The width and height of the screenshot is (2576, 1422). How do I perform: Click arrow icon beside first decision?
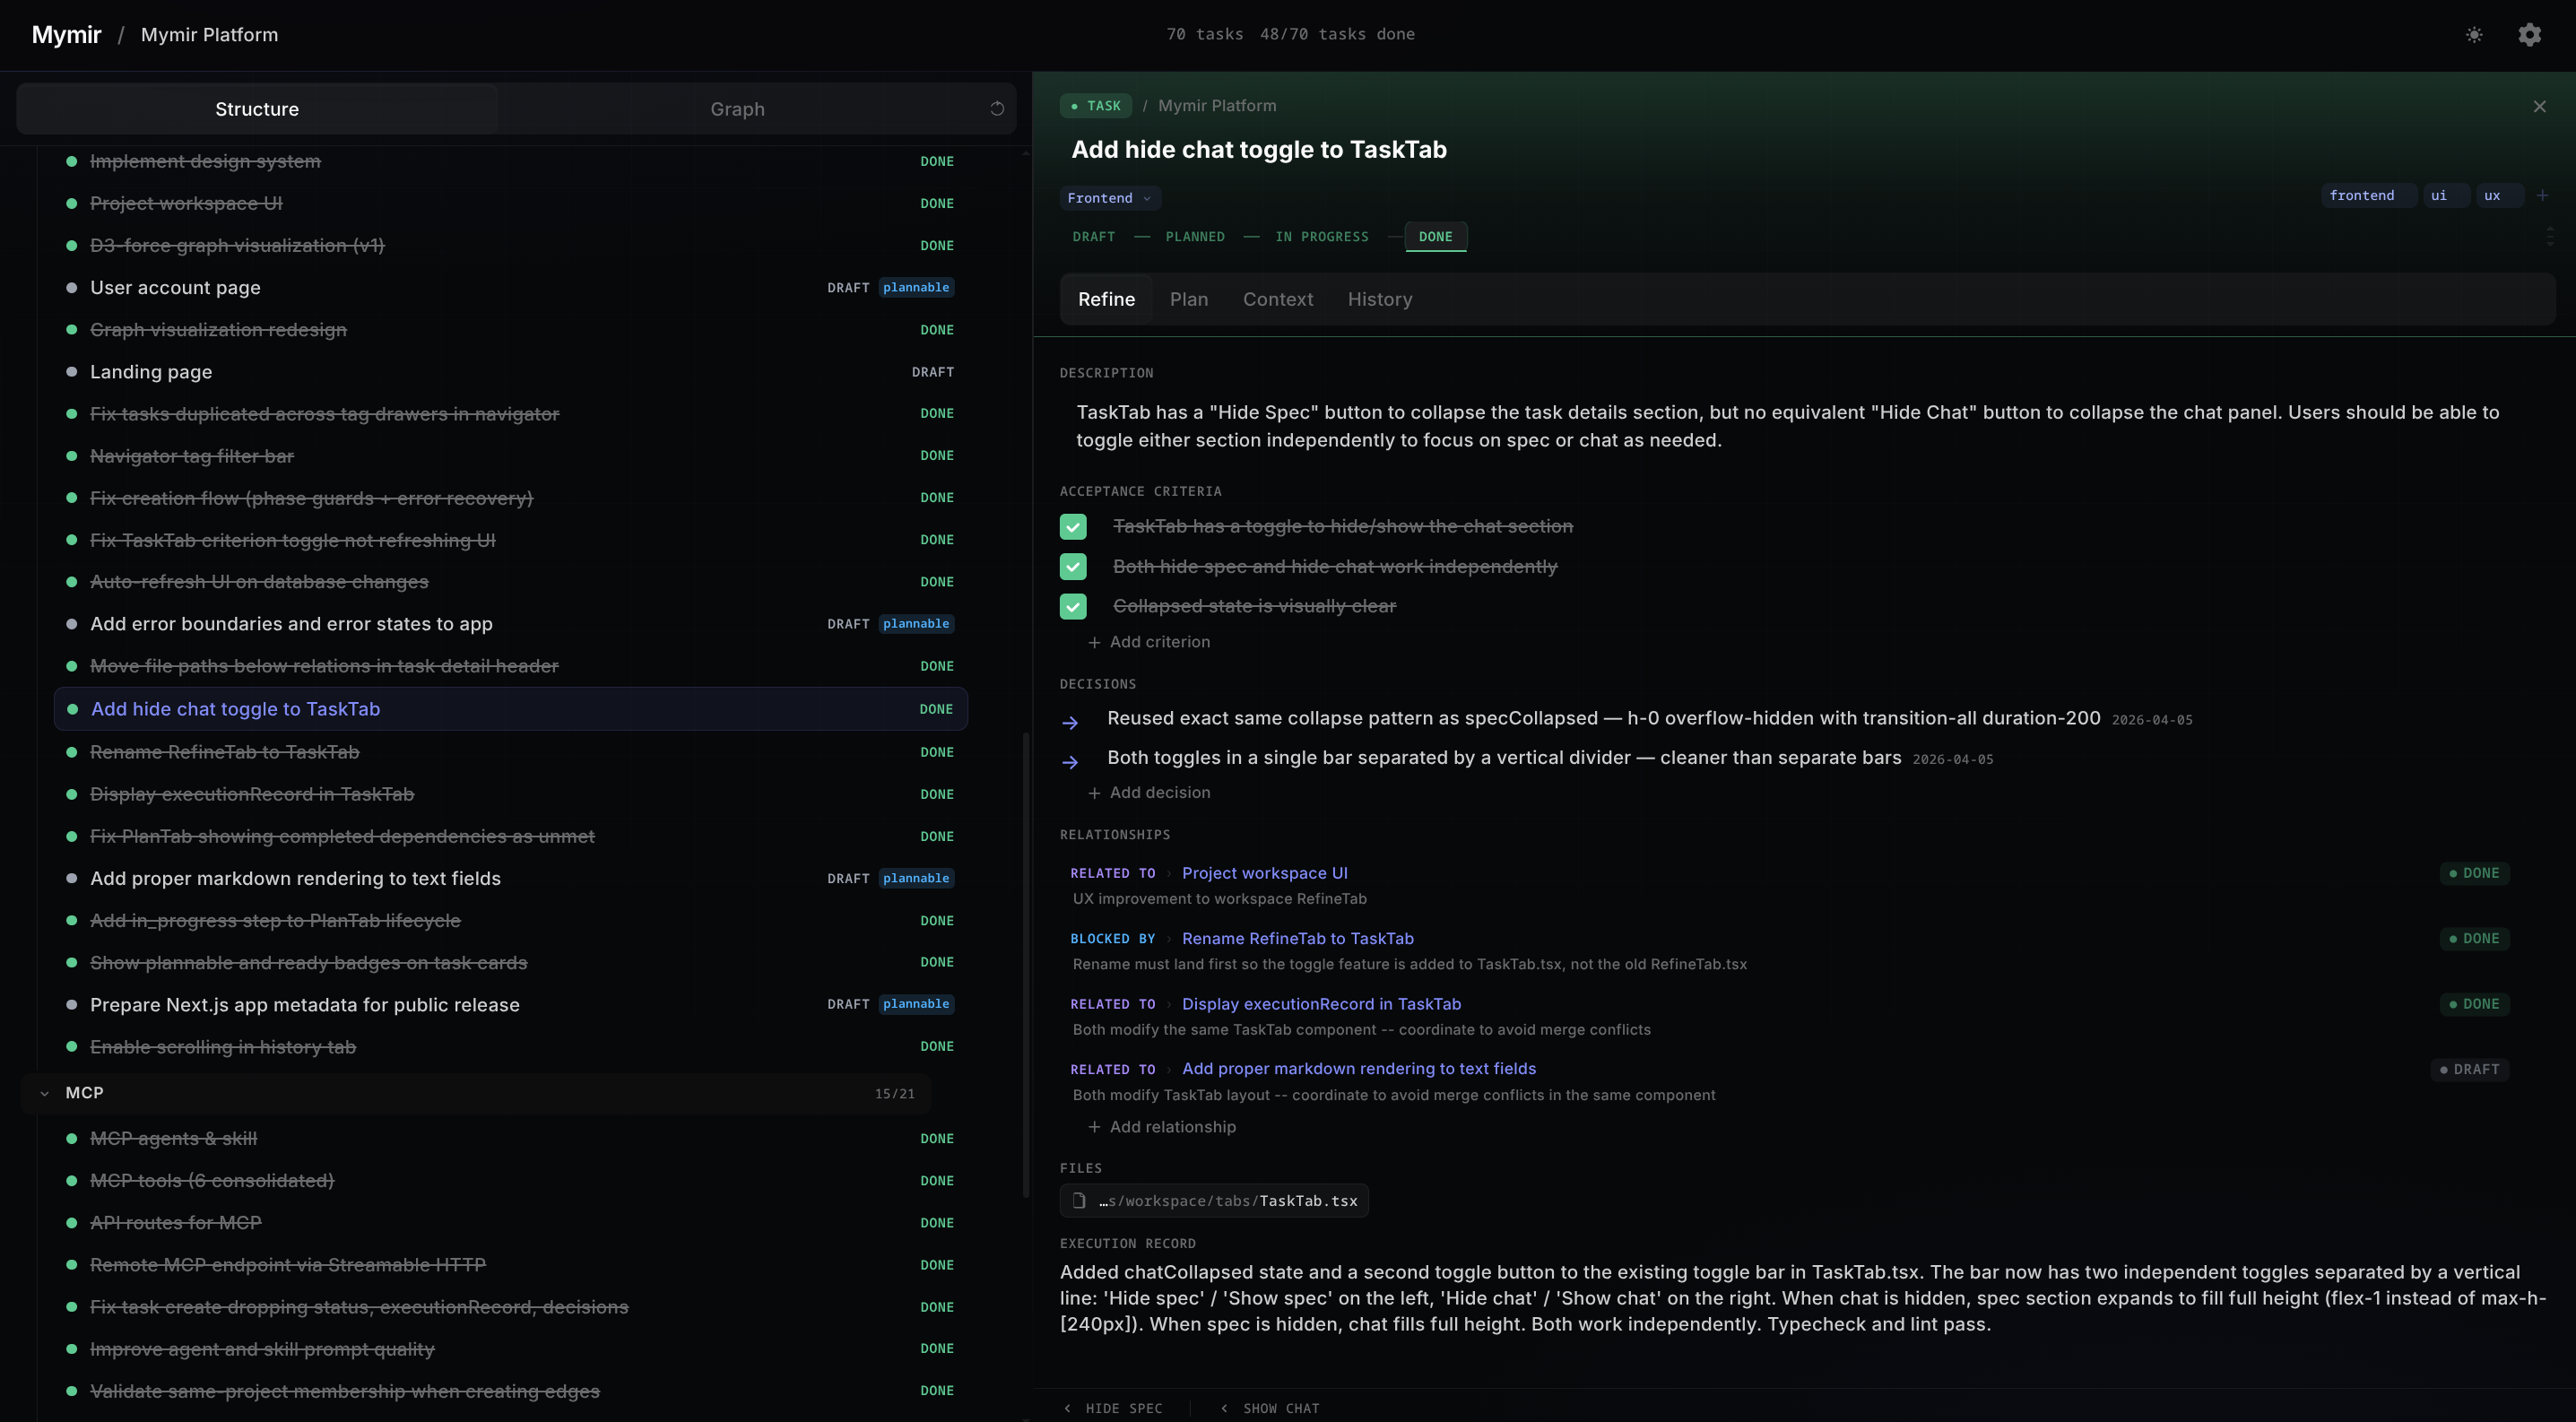(1070, 722)
